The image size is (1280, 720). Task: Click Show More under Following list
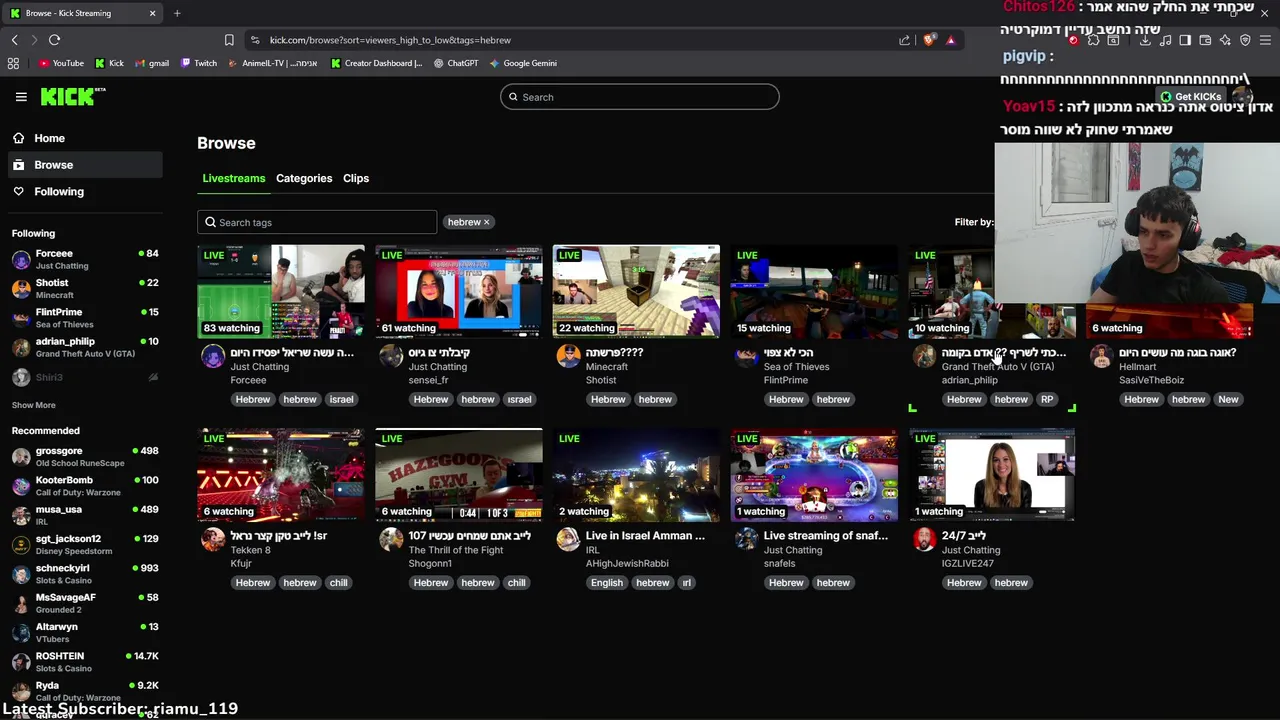tap(34, 405)
